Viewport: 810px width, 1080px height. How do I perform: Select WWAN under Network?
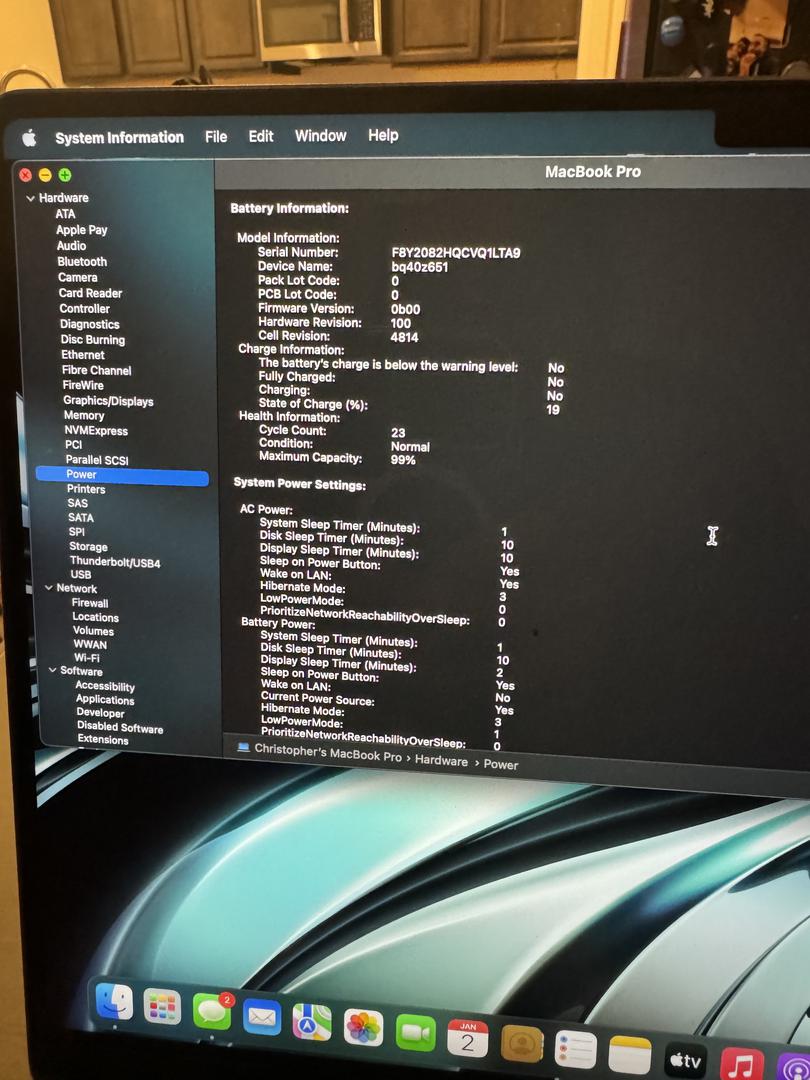[x=90, y=645]
